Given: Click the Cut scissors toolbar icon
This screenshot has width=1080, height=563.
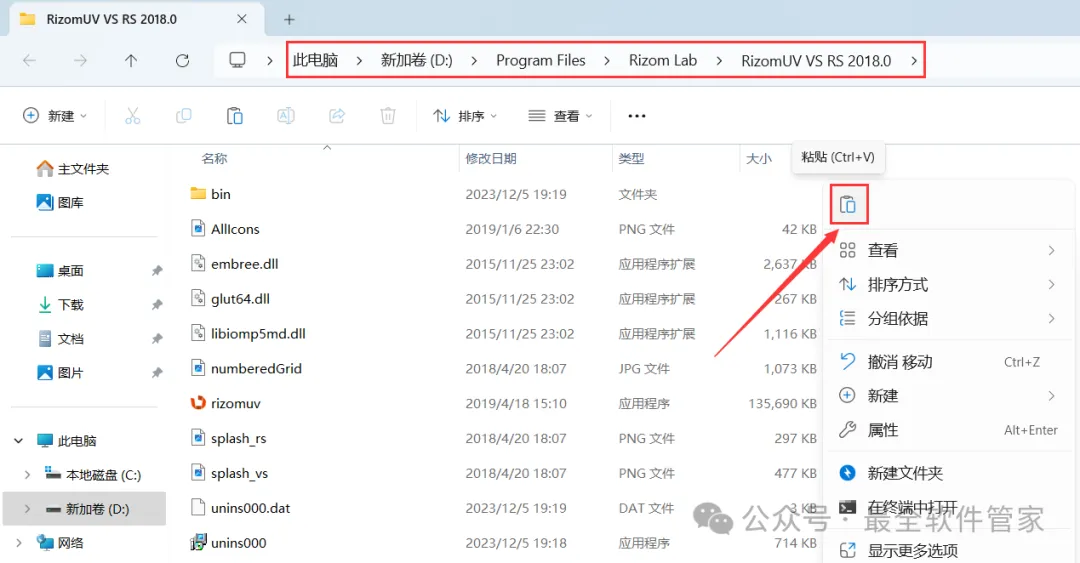Looking at the screenshot, I should point(132,116).
